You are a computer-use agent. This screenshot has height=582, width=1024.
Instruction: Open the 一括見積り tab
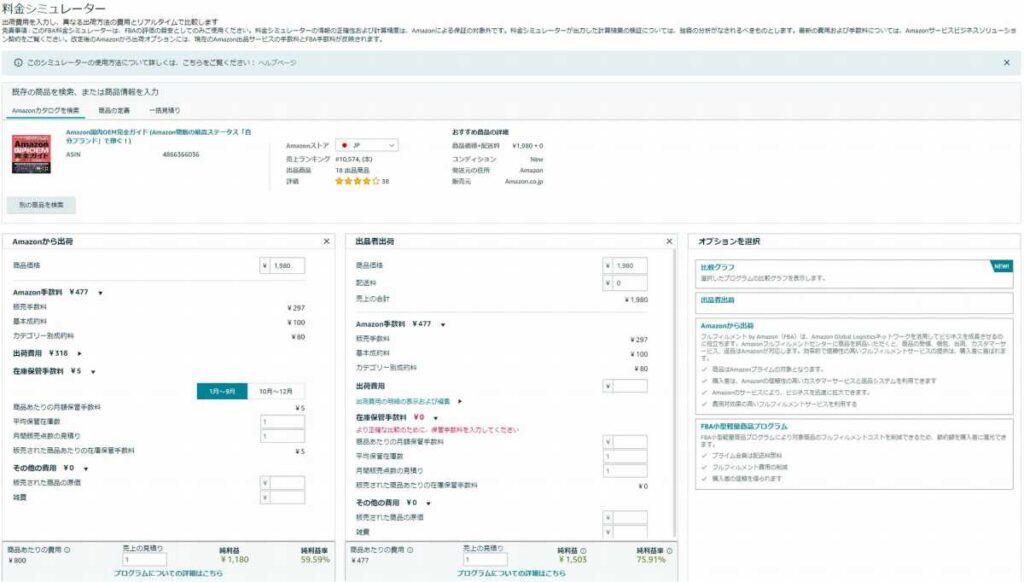[165, 110]
